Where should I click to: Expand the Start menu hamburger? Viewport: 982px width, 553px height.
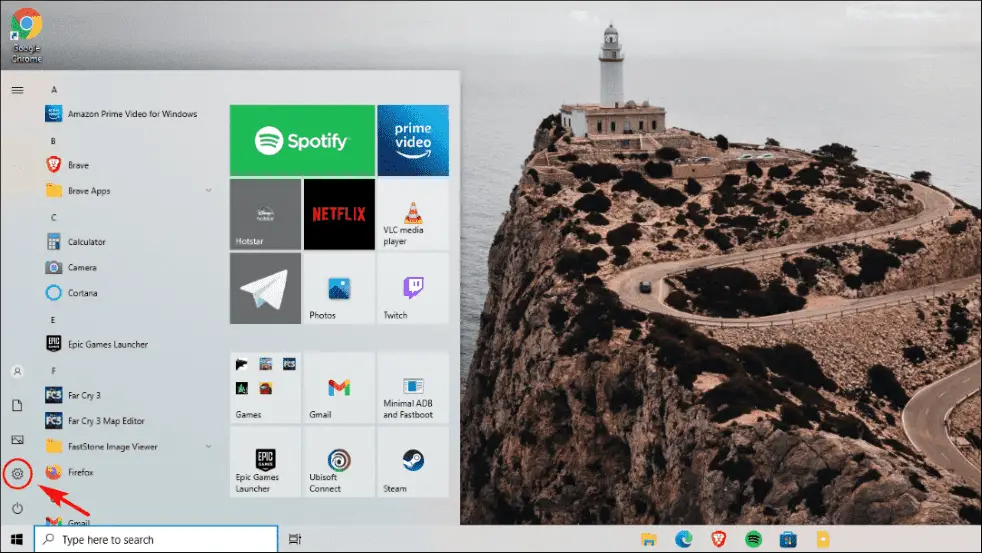click(18, 90)
